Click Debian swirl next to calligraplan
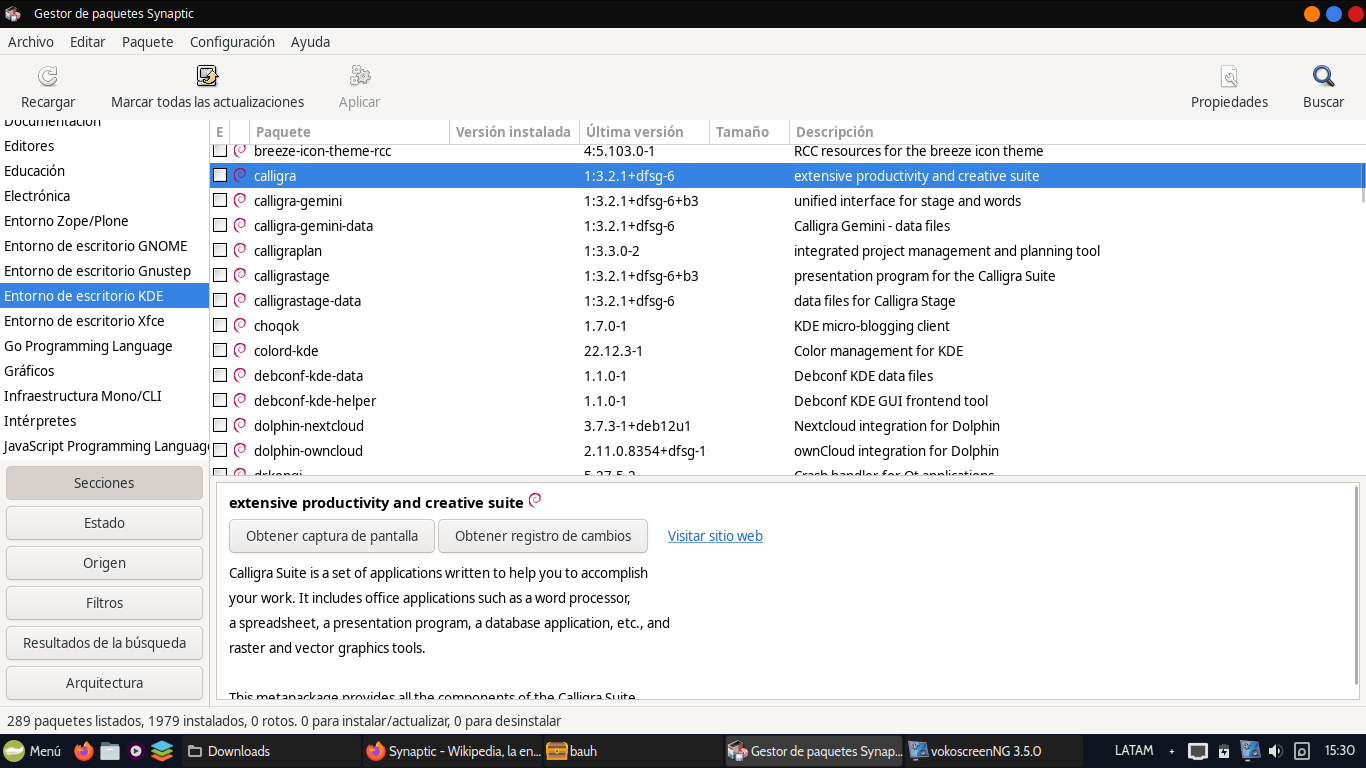 tap(240, 250)
